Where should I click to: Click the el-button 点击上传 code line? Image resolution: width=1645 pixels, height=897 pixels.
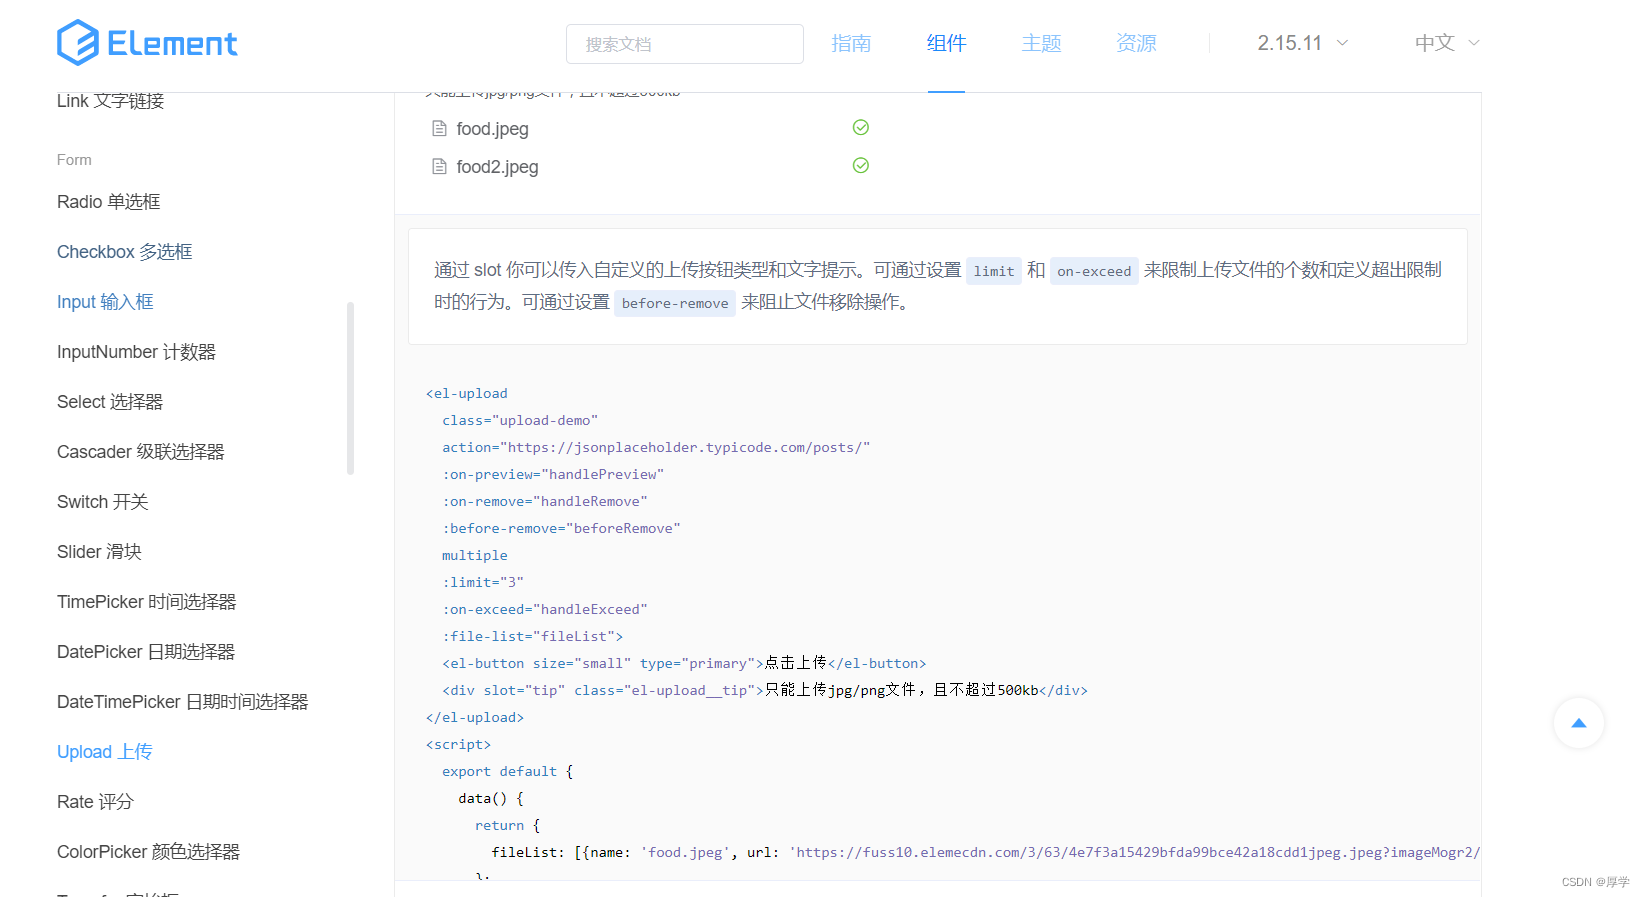pyautogui.click(x=684, y=664)
